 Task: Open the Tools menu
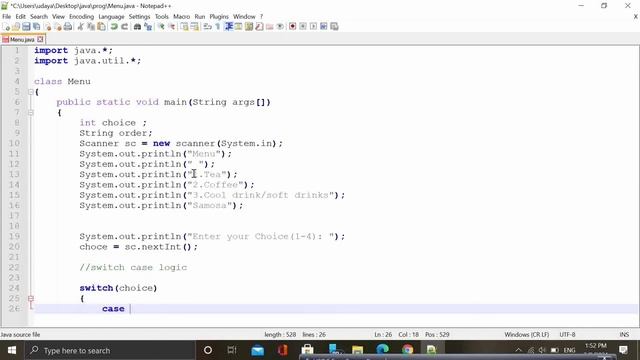[162, 17]
